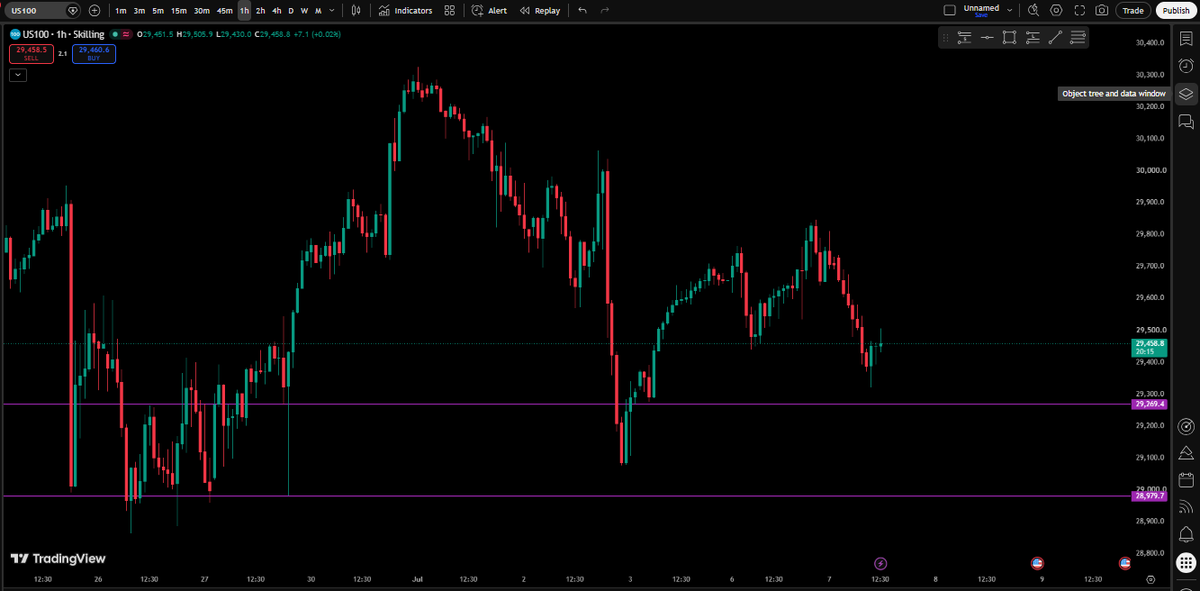Expand the layout manage dropdown arrow
This screenshot has height=591, width=1200.
(1010, 10)
